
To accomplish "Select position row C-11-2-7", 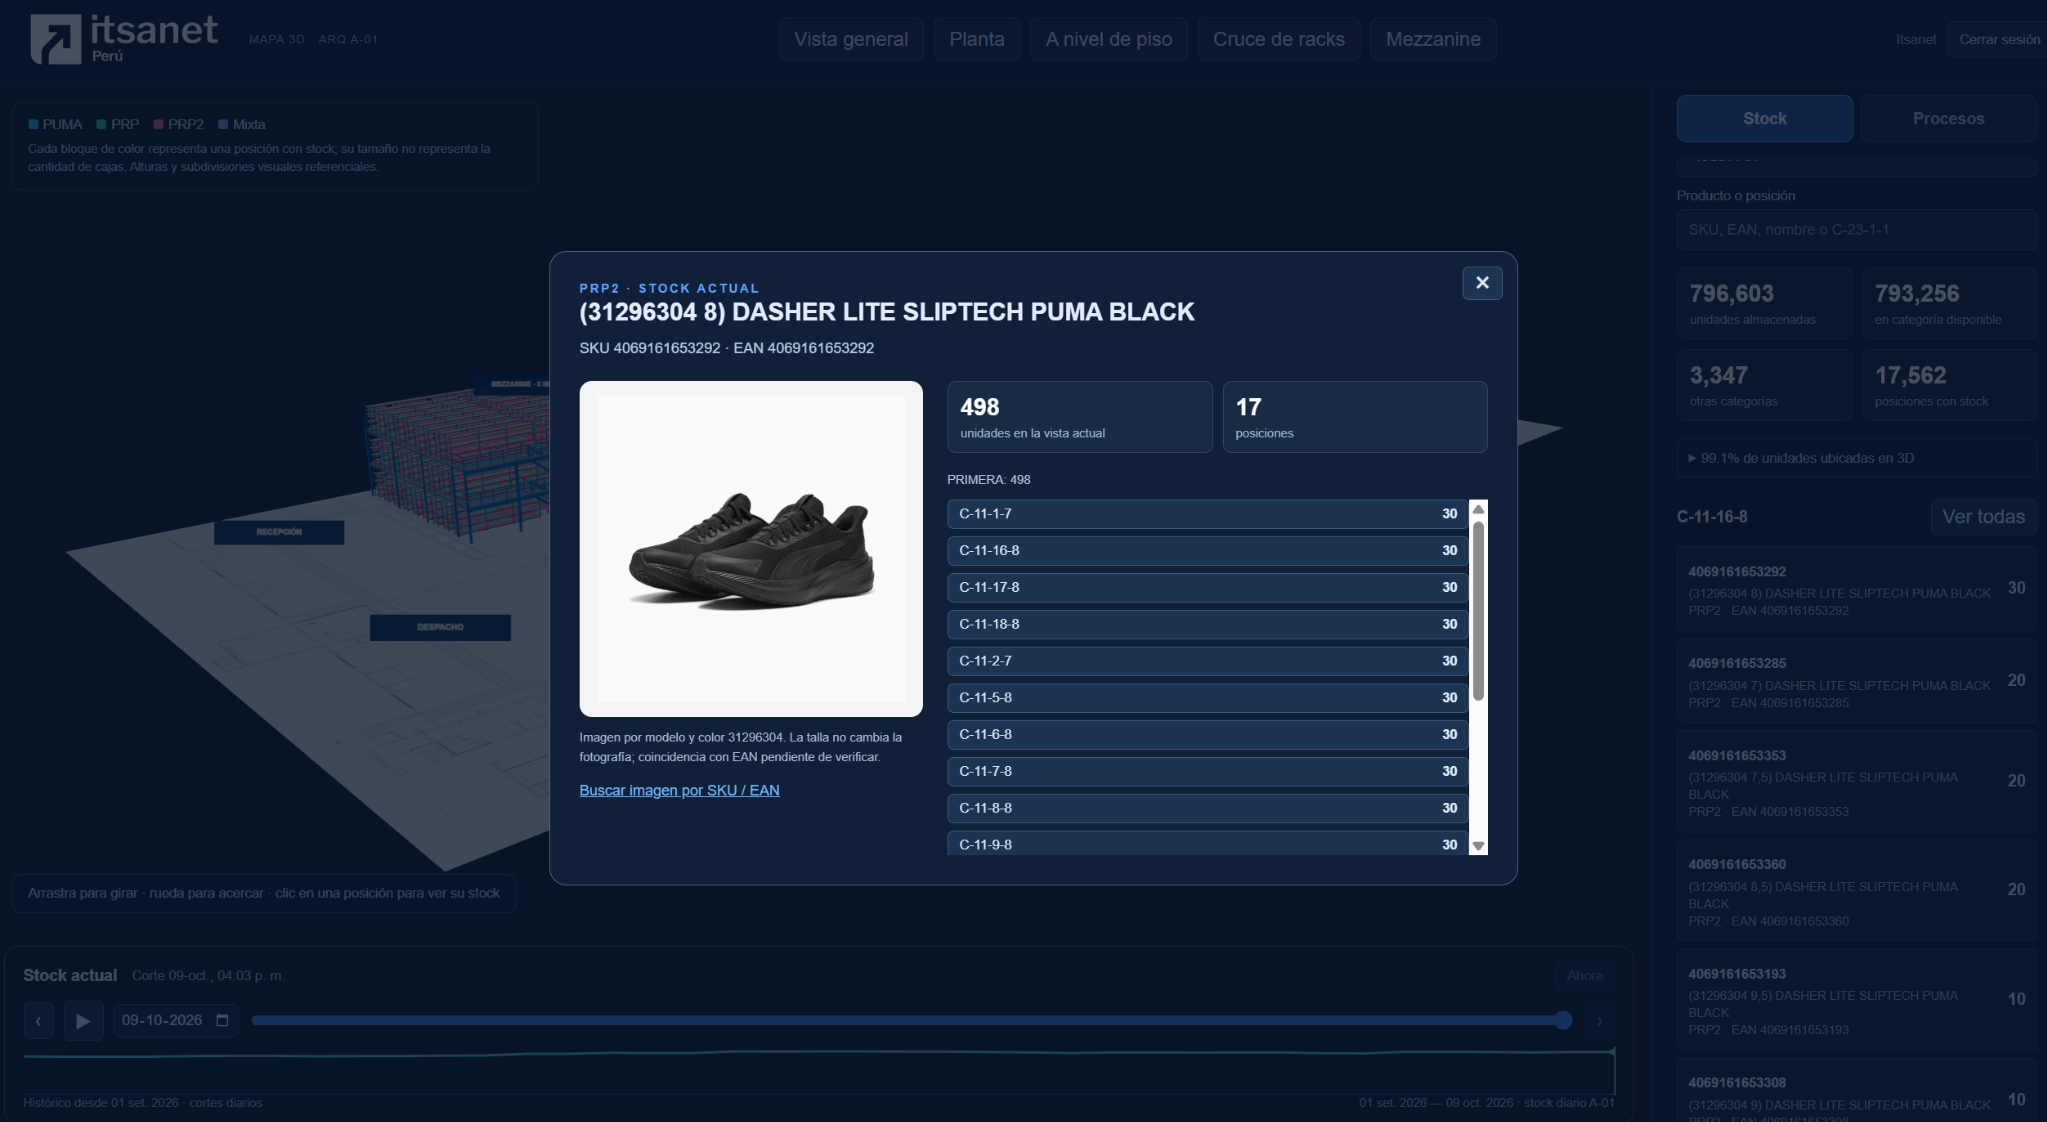I will coord(1207,661).
